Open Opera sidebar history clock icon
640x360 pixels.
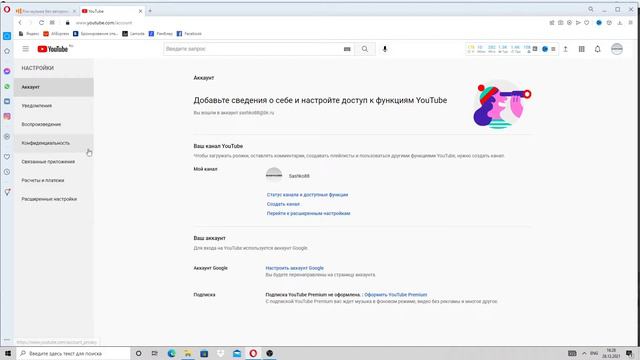tap(7, 172)
